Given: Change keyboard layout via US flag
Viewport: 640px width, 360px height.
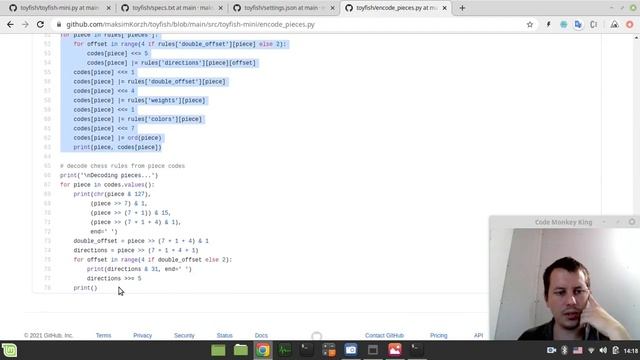Looking at the screenshot, I should tap(578, 350).
